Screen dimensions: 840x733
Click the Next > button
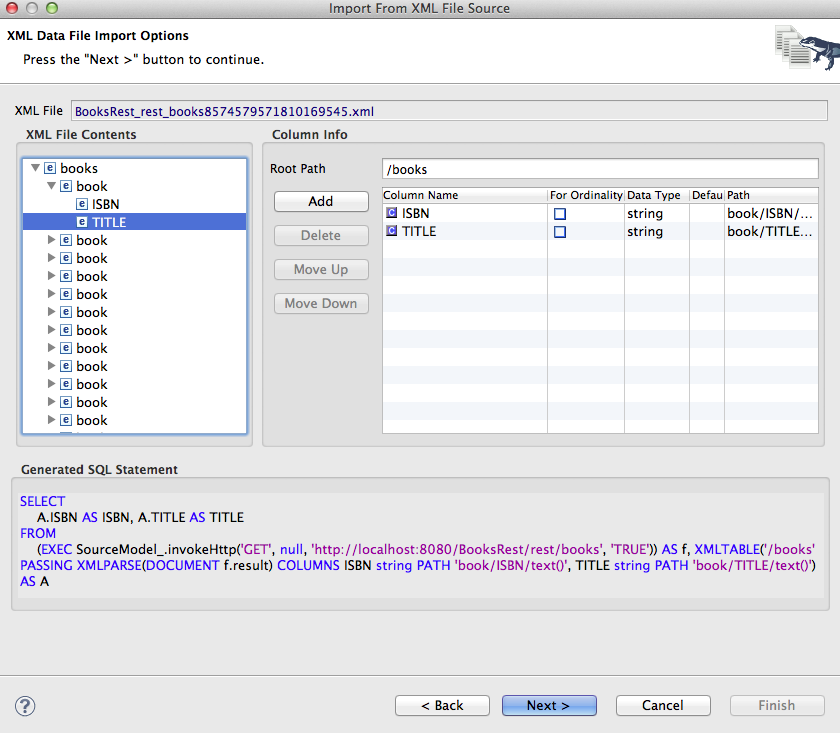[x=549, y=705]
